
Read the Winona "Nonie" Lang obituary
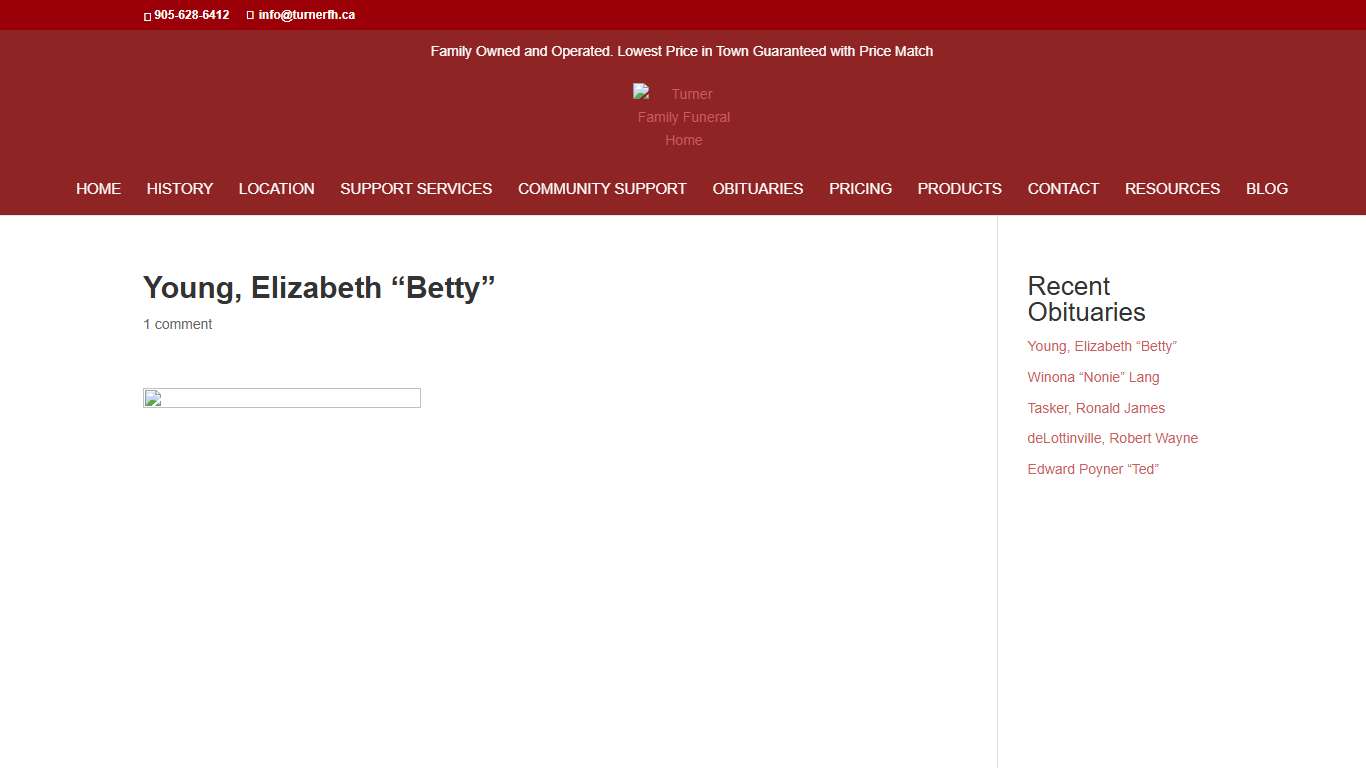click(x=1093, y=377)
